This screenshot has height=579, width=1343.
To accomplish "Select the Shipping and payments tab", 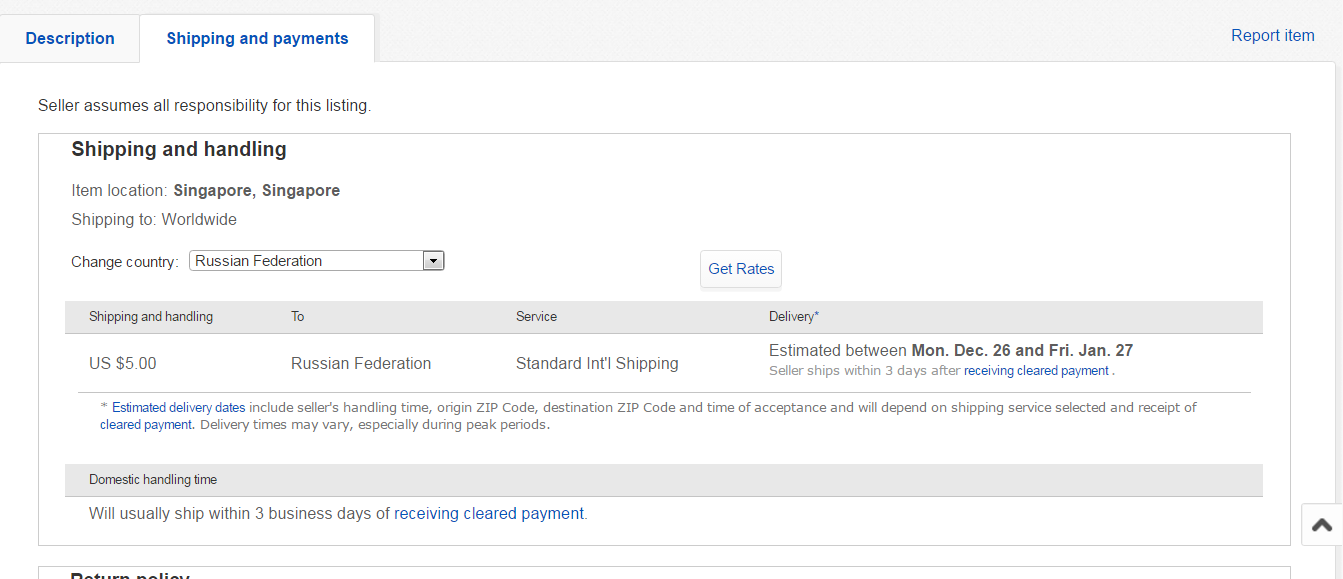I will pos(257,39).
